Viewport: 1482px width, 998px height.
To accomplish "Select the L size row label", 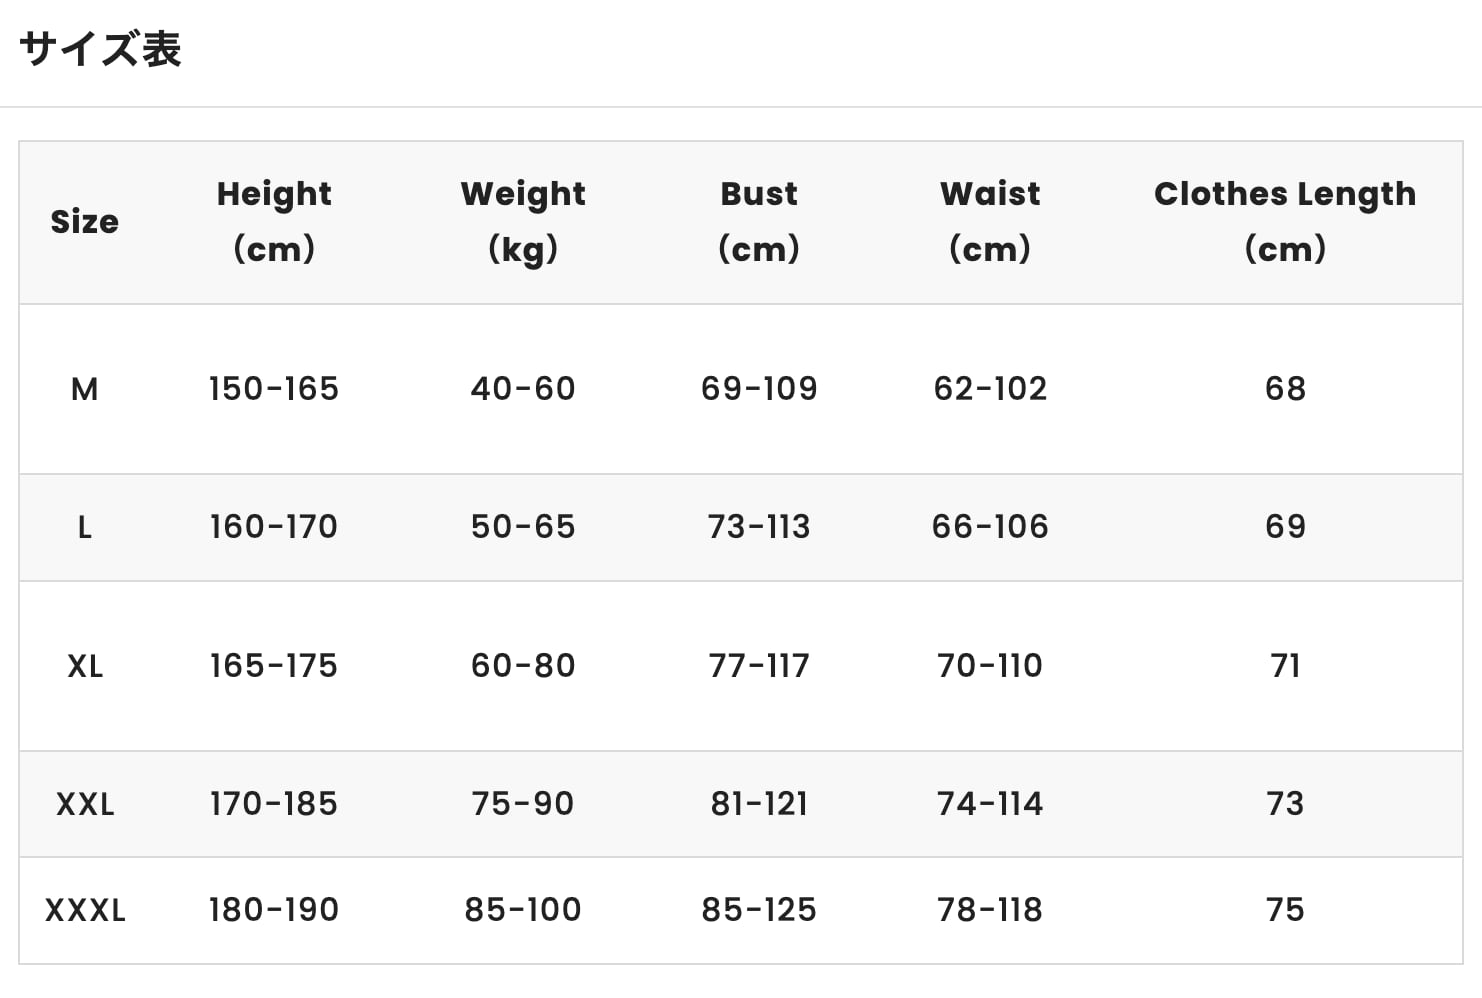I will (x=84, y=527).
